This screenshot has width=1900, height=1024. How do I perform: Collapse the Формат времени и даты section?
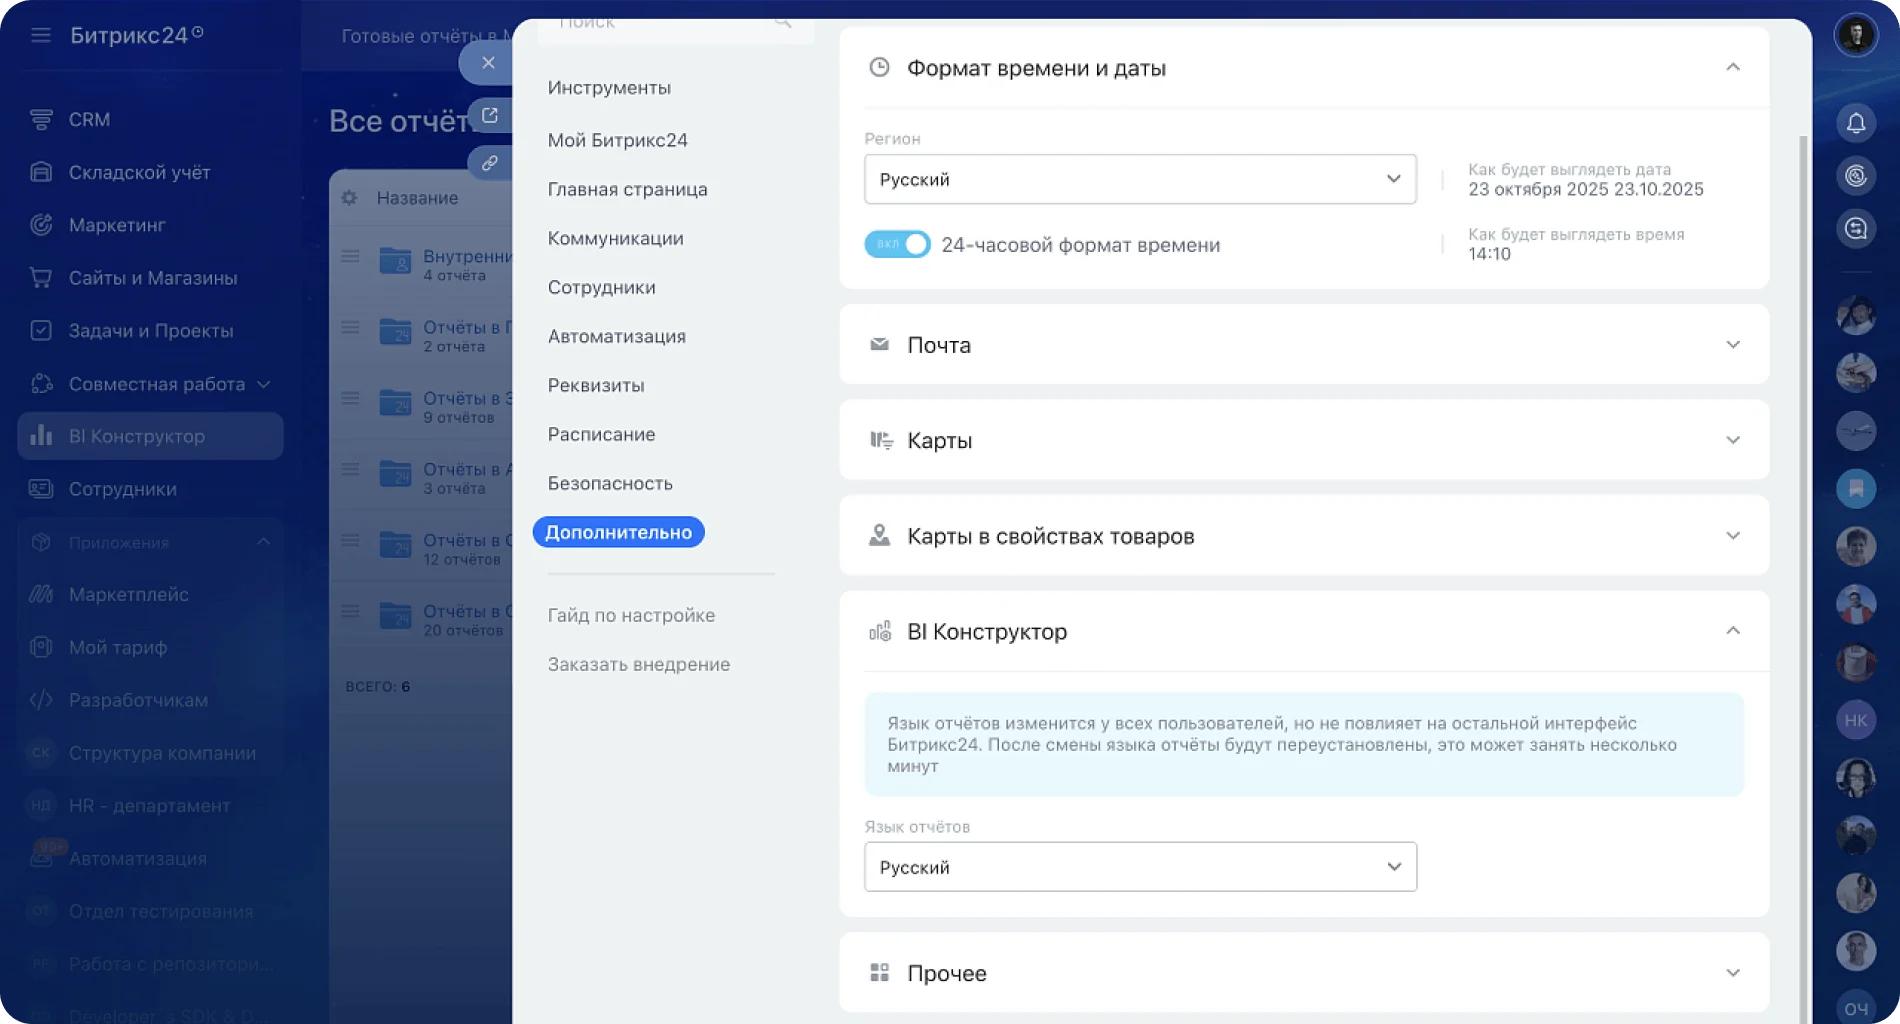point(1732,68)
